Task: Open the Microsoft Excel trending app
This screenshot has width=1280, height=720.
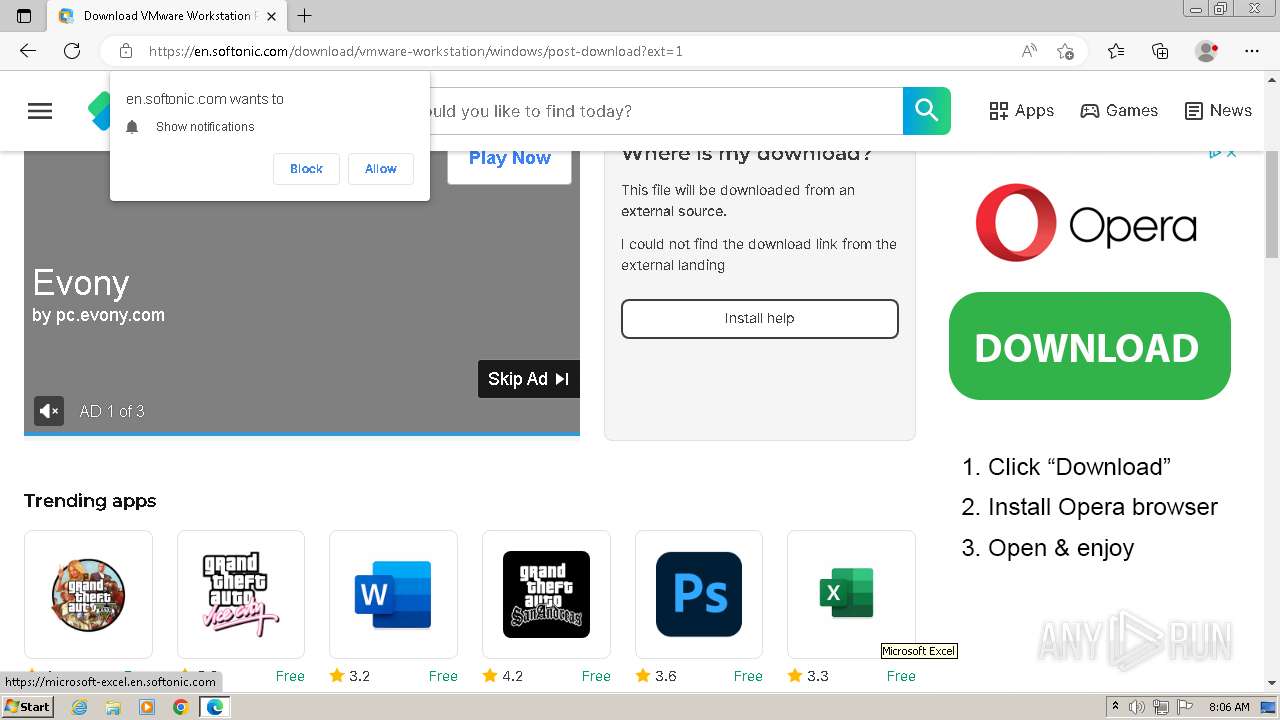Action: click(851, 594)
